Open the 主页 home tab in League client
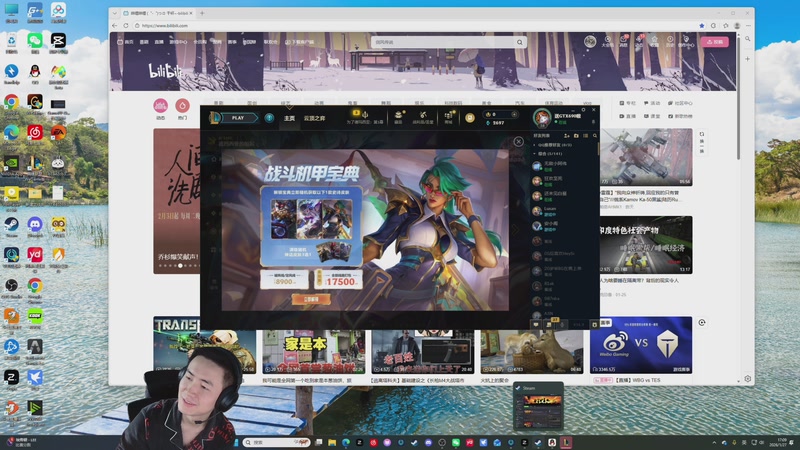 (289, 118)
